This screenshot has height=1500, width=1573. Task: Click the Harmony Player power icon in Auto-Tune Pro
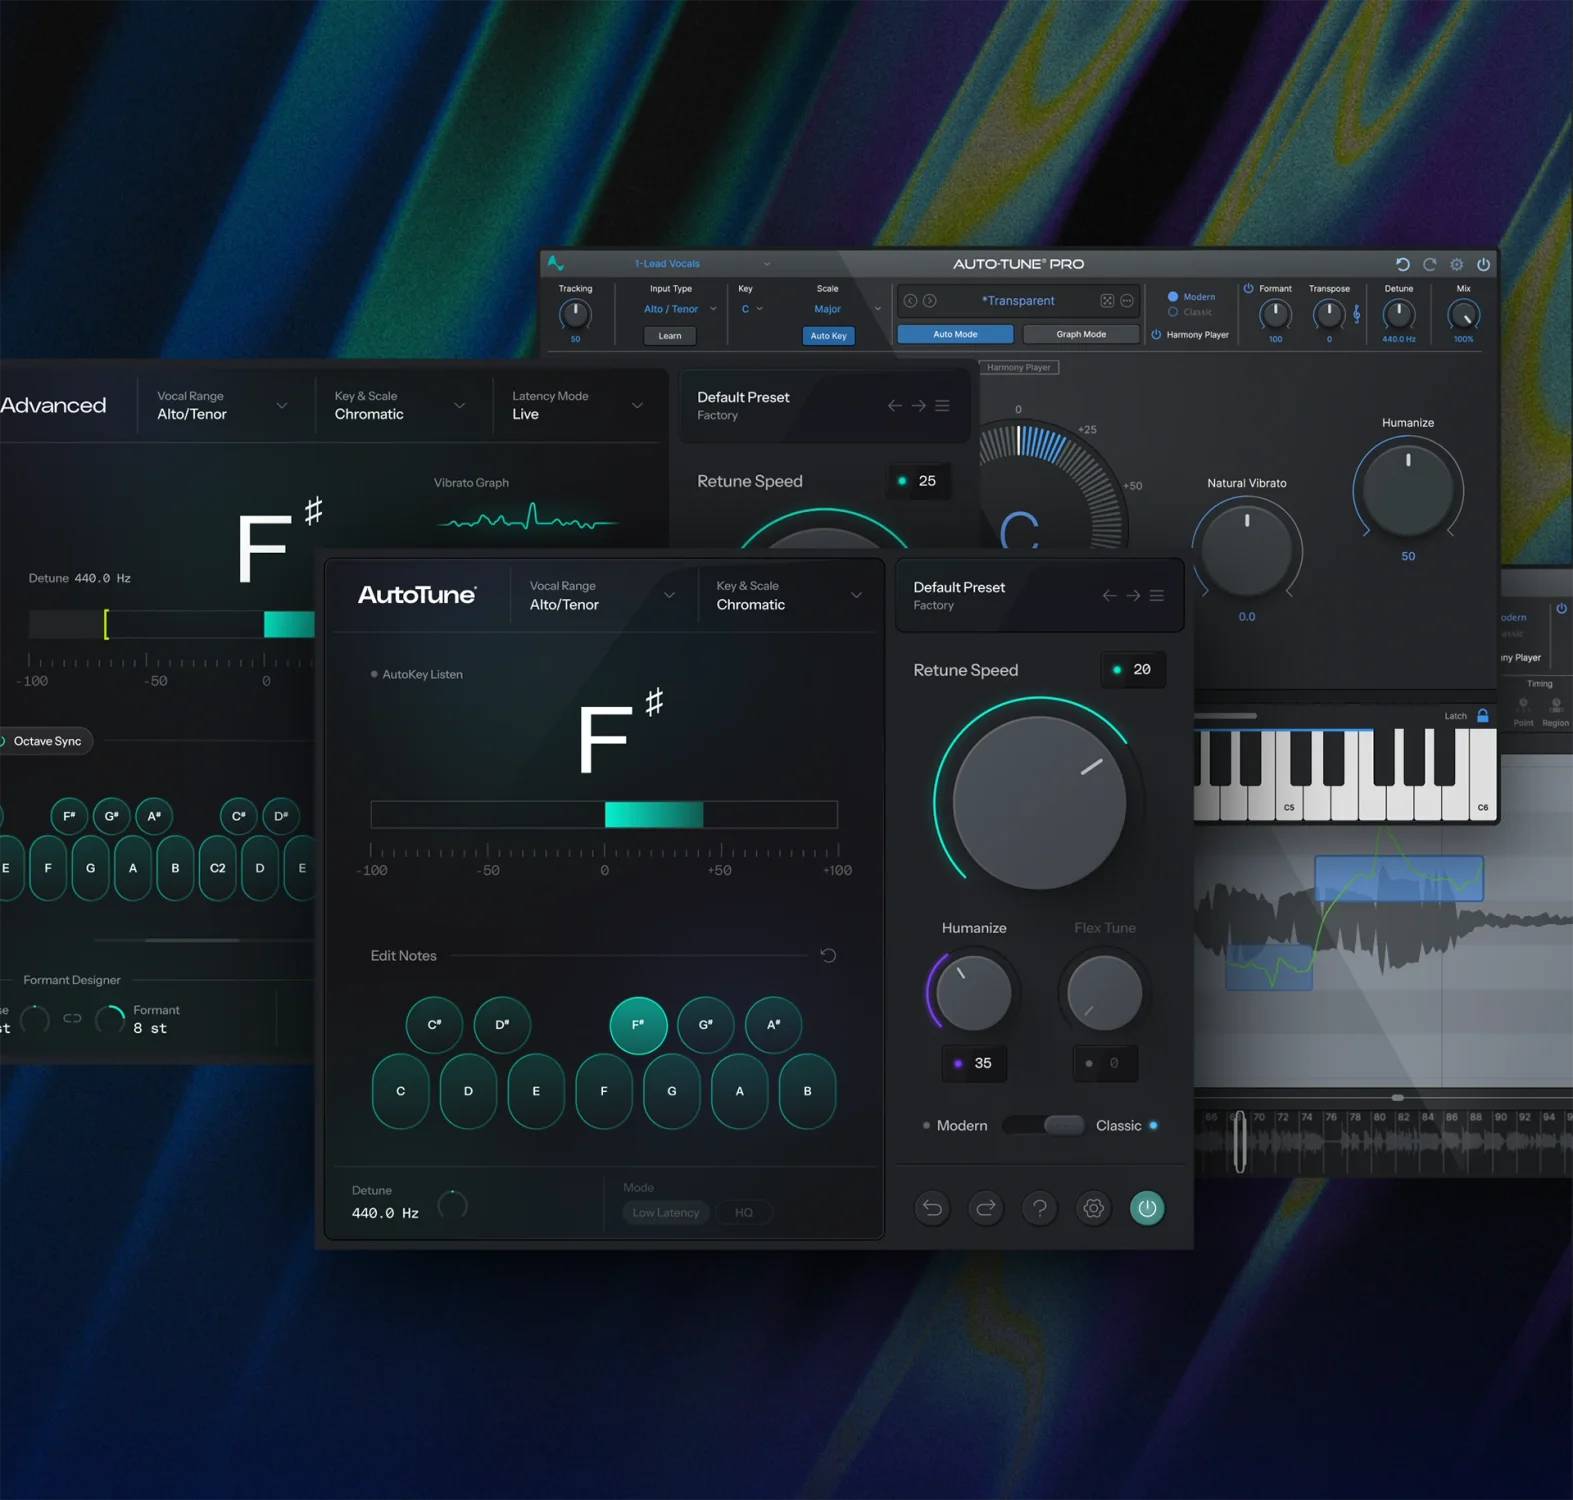1156,335
